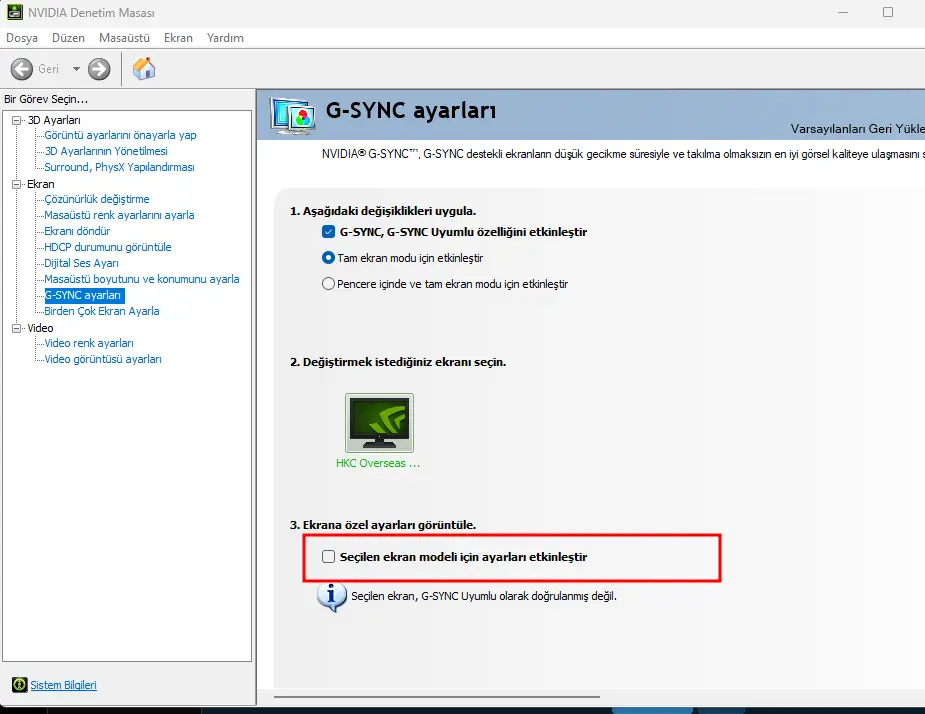Open the Masaüstü menu
This screenshot has width=925, height=714.
pos(124,38)
